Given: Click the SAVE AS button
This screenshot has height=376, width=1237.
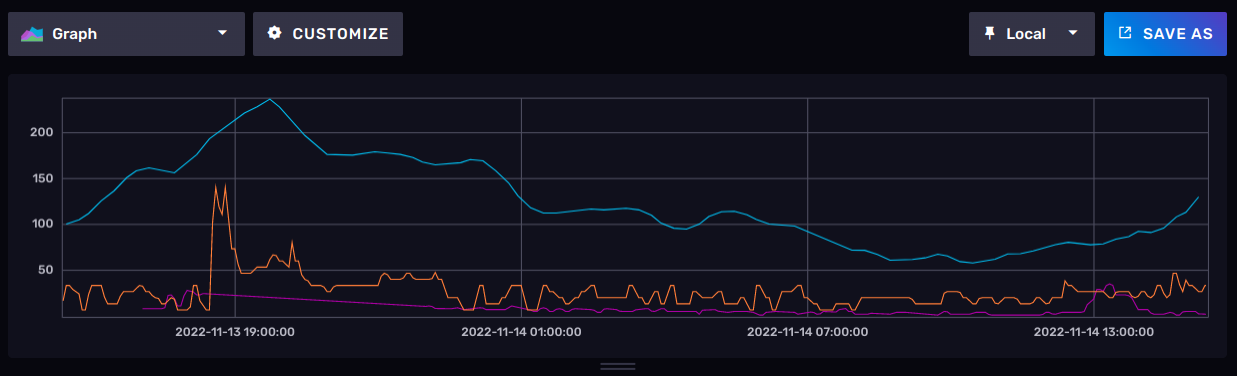Looking at the screenshot, I should pos(1165,34).
